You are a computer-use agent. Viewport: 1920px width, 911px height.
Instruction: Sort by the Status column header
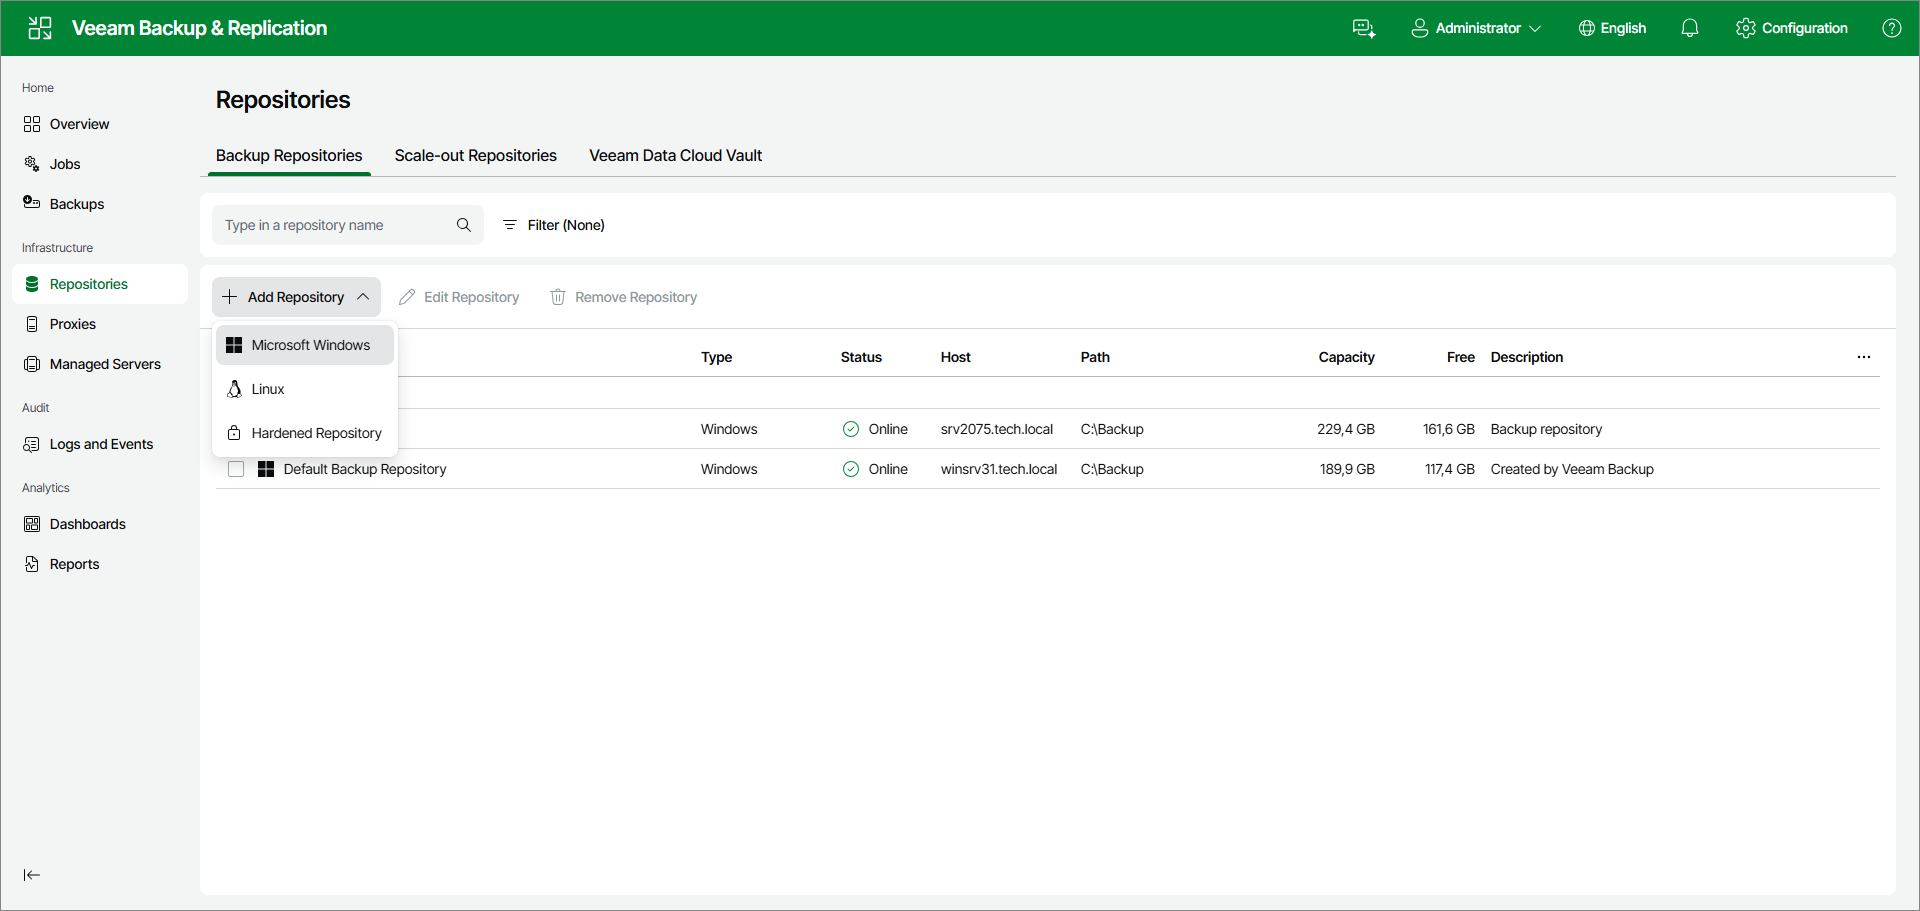[x=861, y=357]
